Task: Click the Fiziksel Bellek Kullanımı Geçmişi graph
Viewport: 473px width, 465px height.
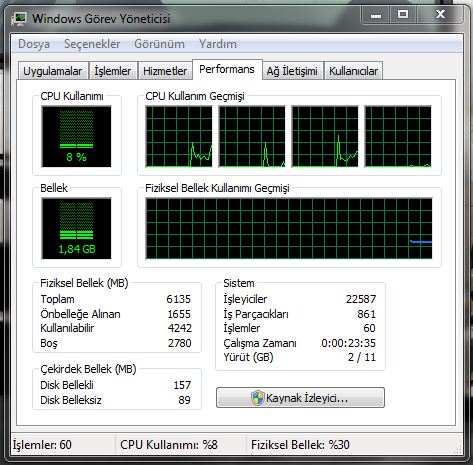Action: [x=289, y=229]
